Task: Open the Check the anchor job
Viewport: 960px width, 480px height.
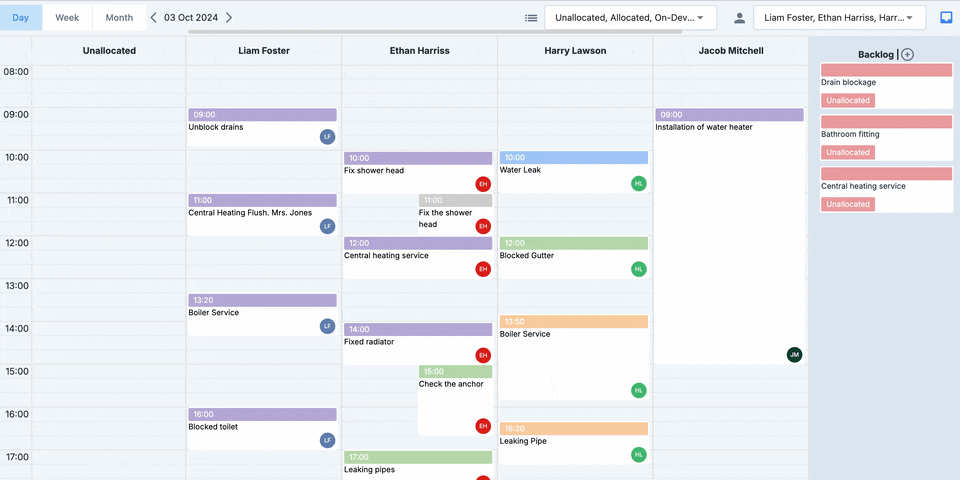Action: point(456,400)
